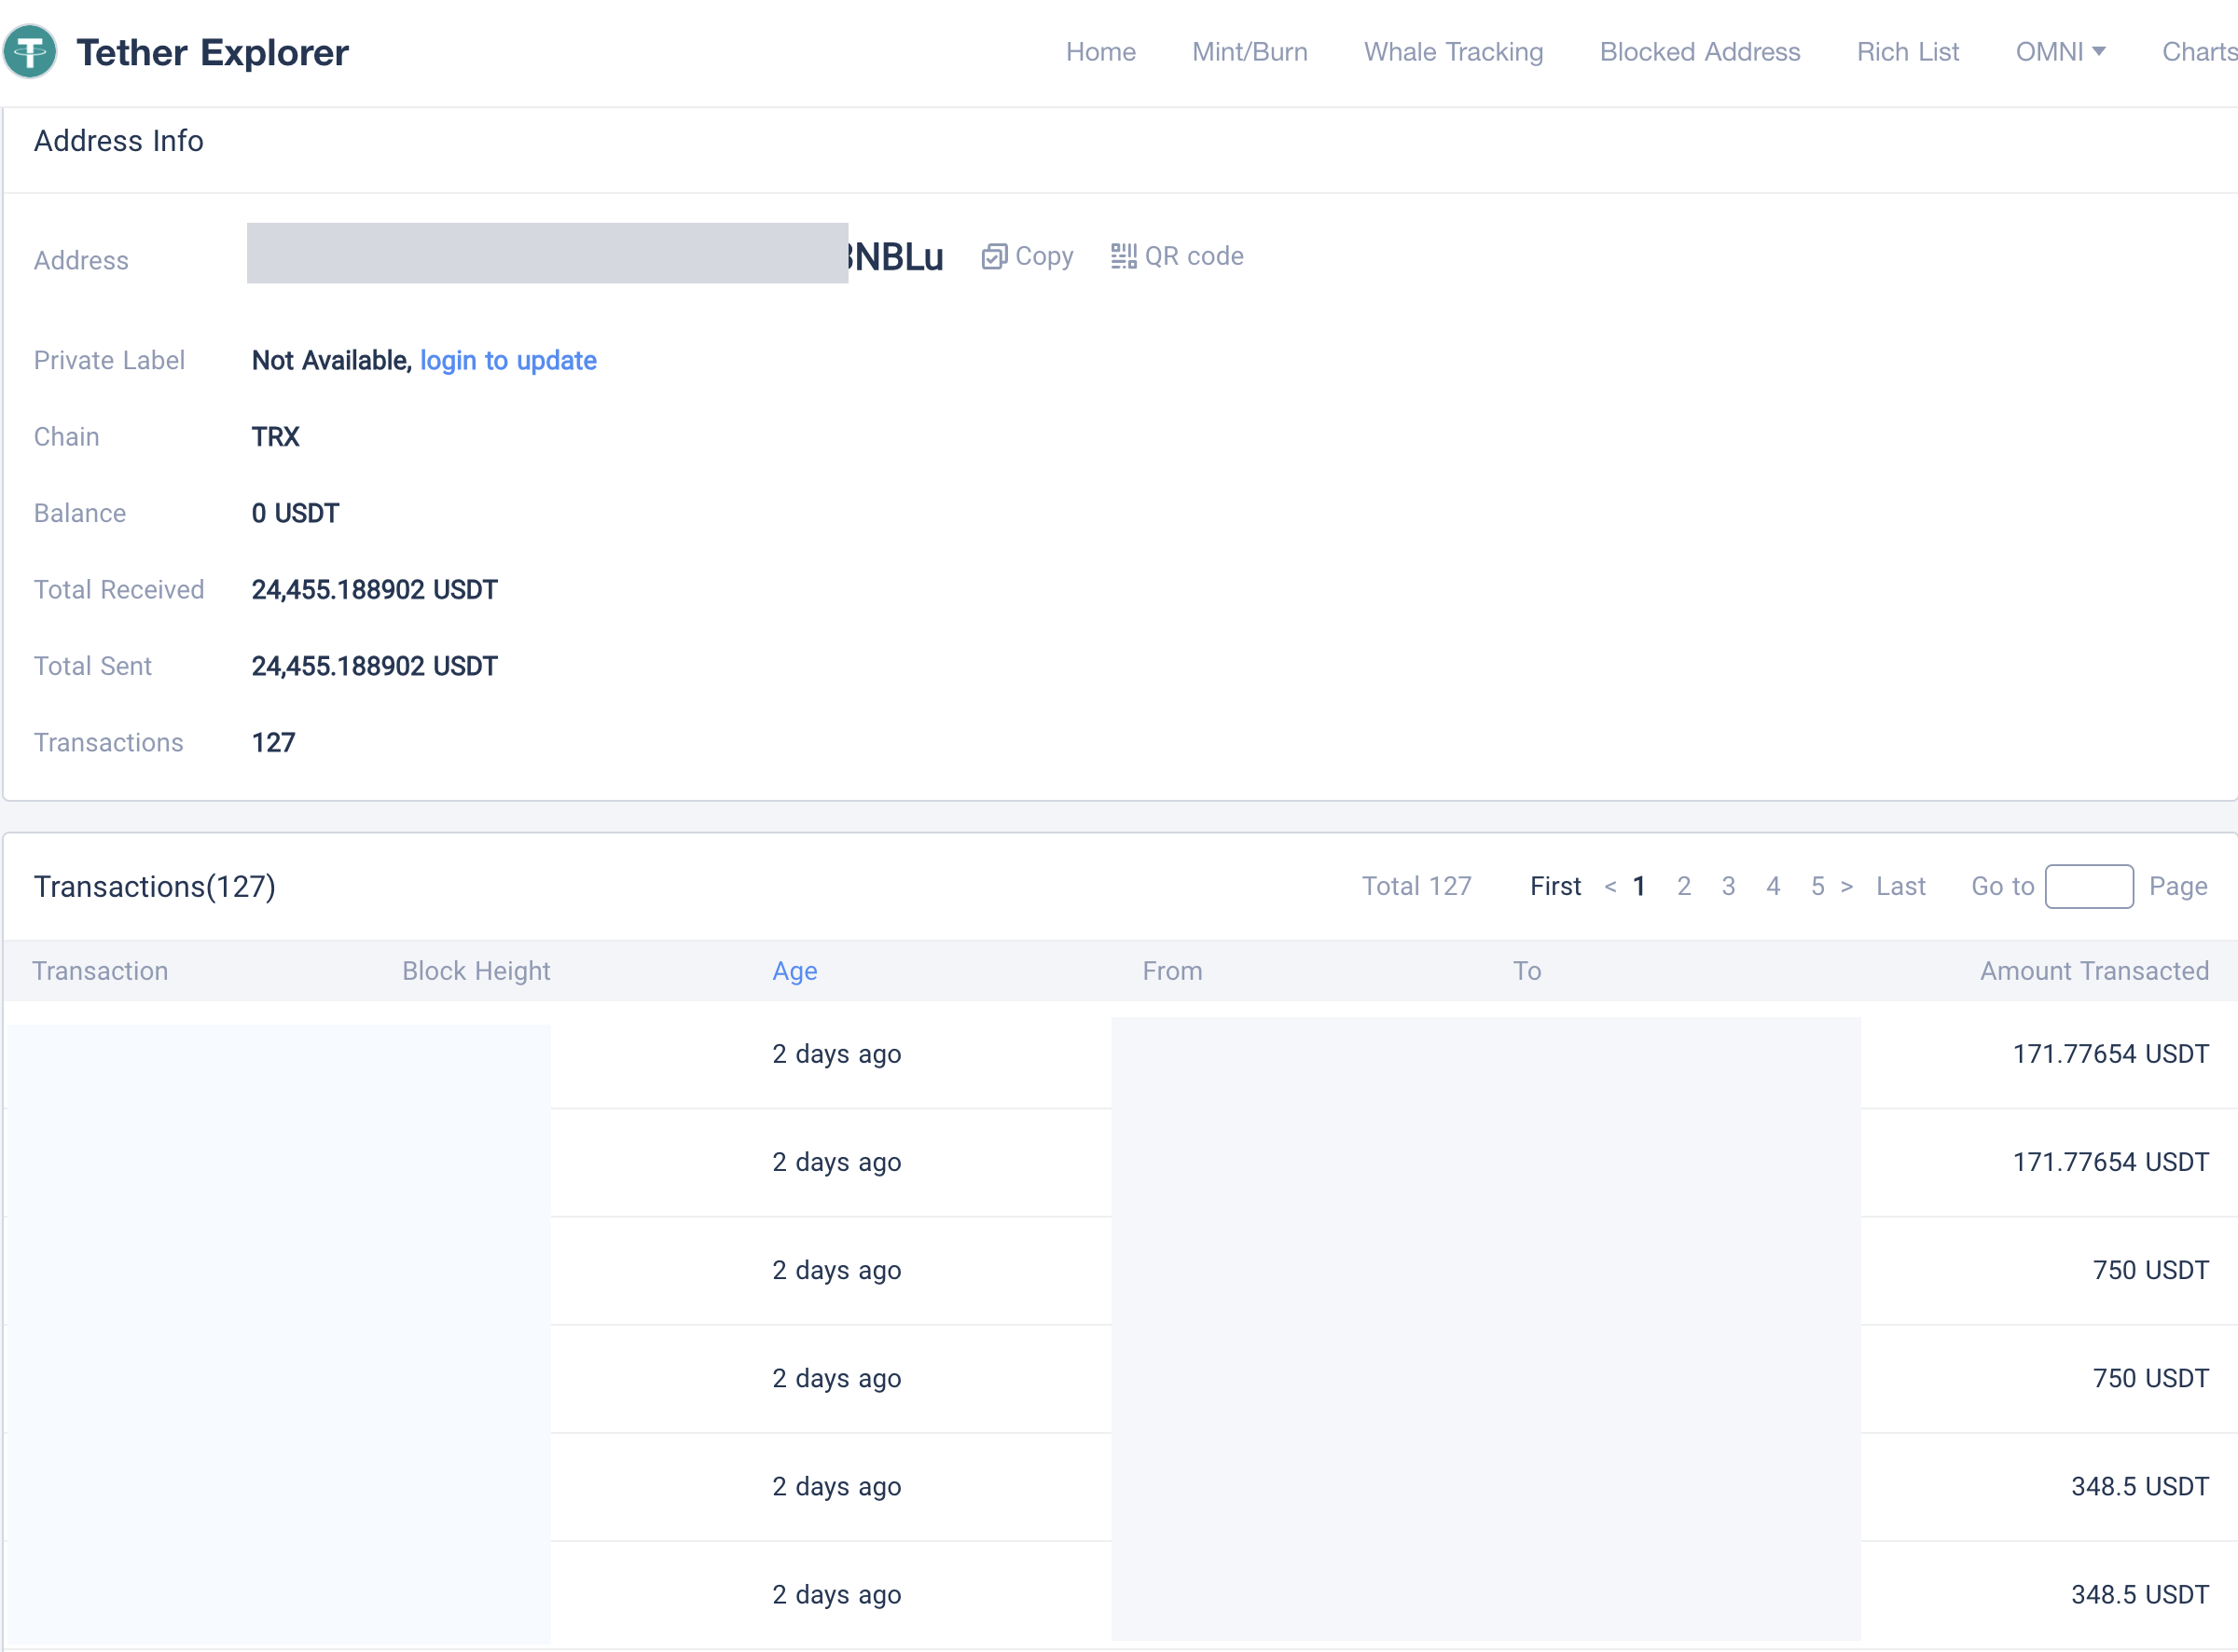
Task: Select Blocked Address in the top menu
Action: [x=1700, y=52]
